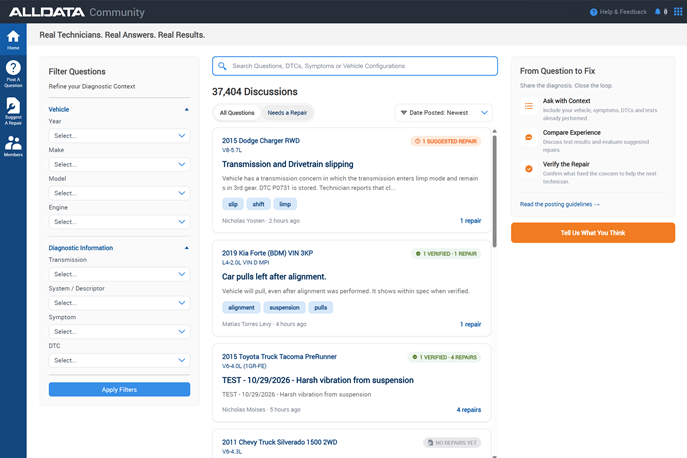Click the limp tag

click(285, 204)
